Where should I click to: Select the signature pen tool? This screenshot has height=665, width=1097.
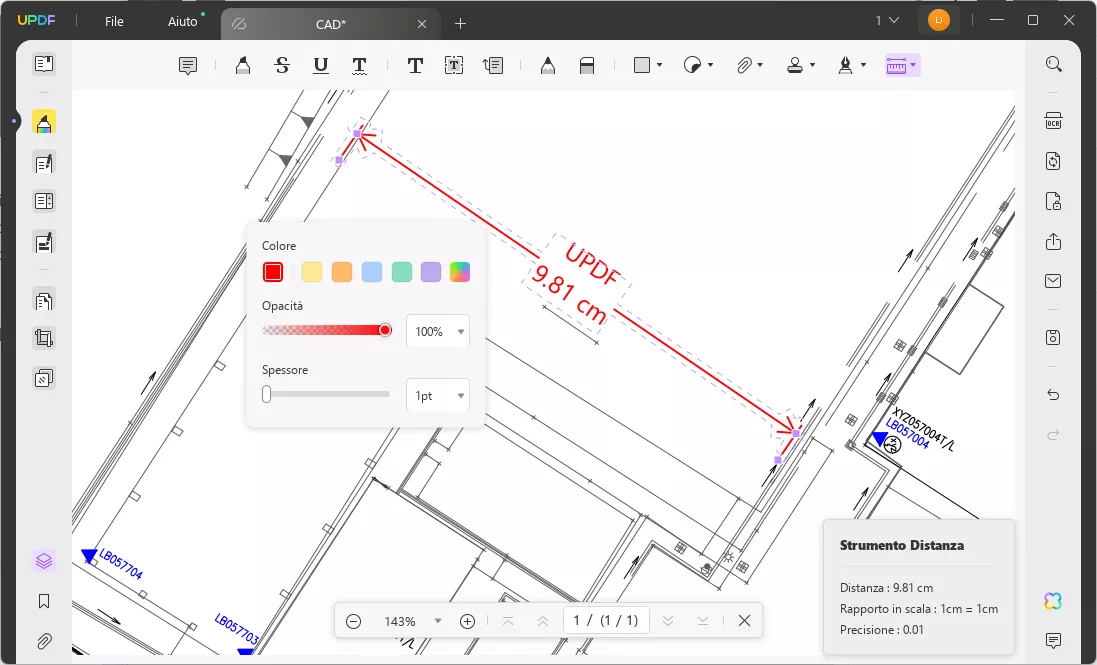[845, 65]
